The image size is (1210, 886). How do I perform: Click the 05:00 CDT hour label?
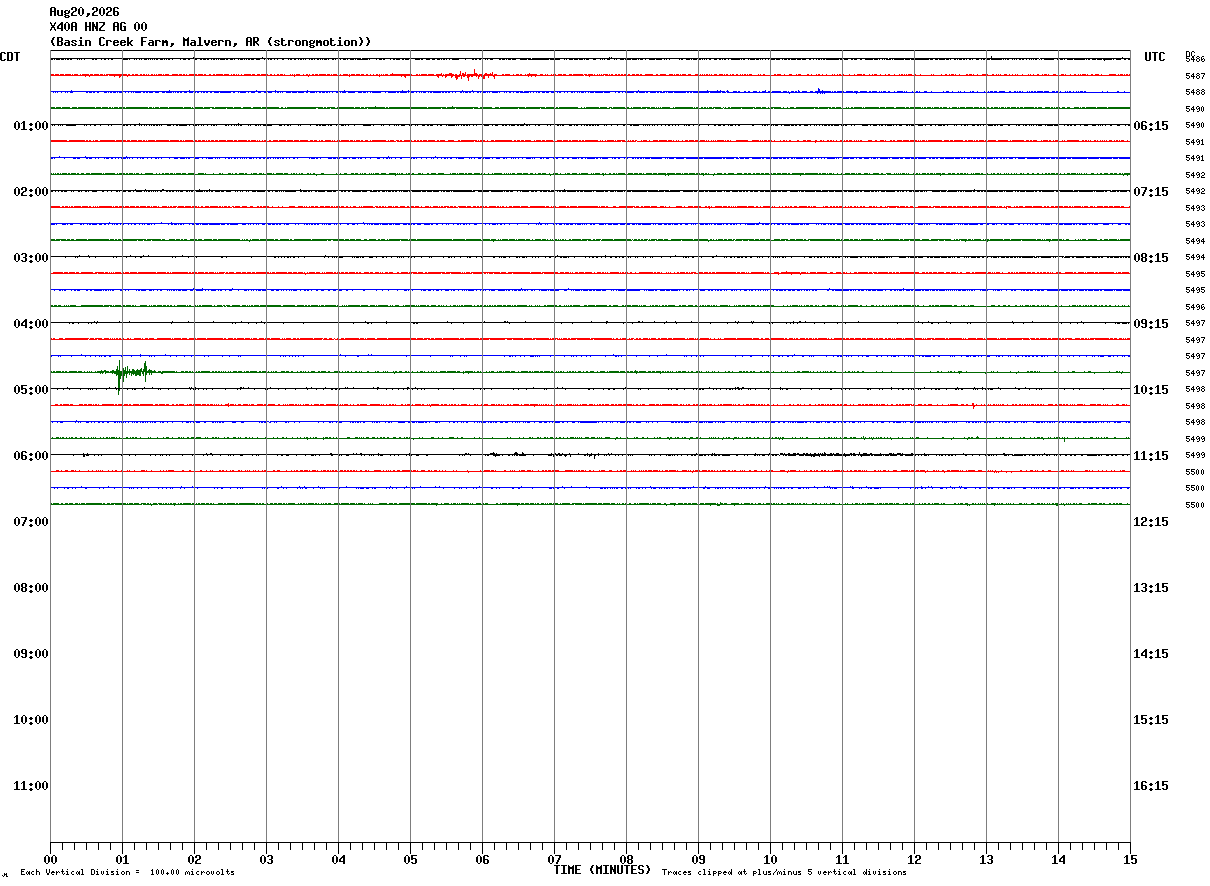(31, 389)
